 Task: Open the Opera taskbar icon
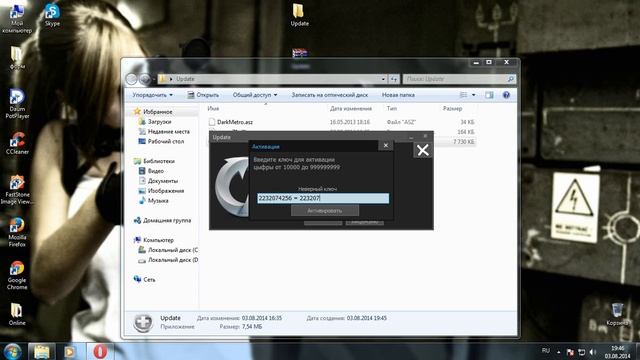[x=100, y=351]
